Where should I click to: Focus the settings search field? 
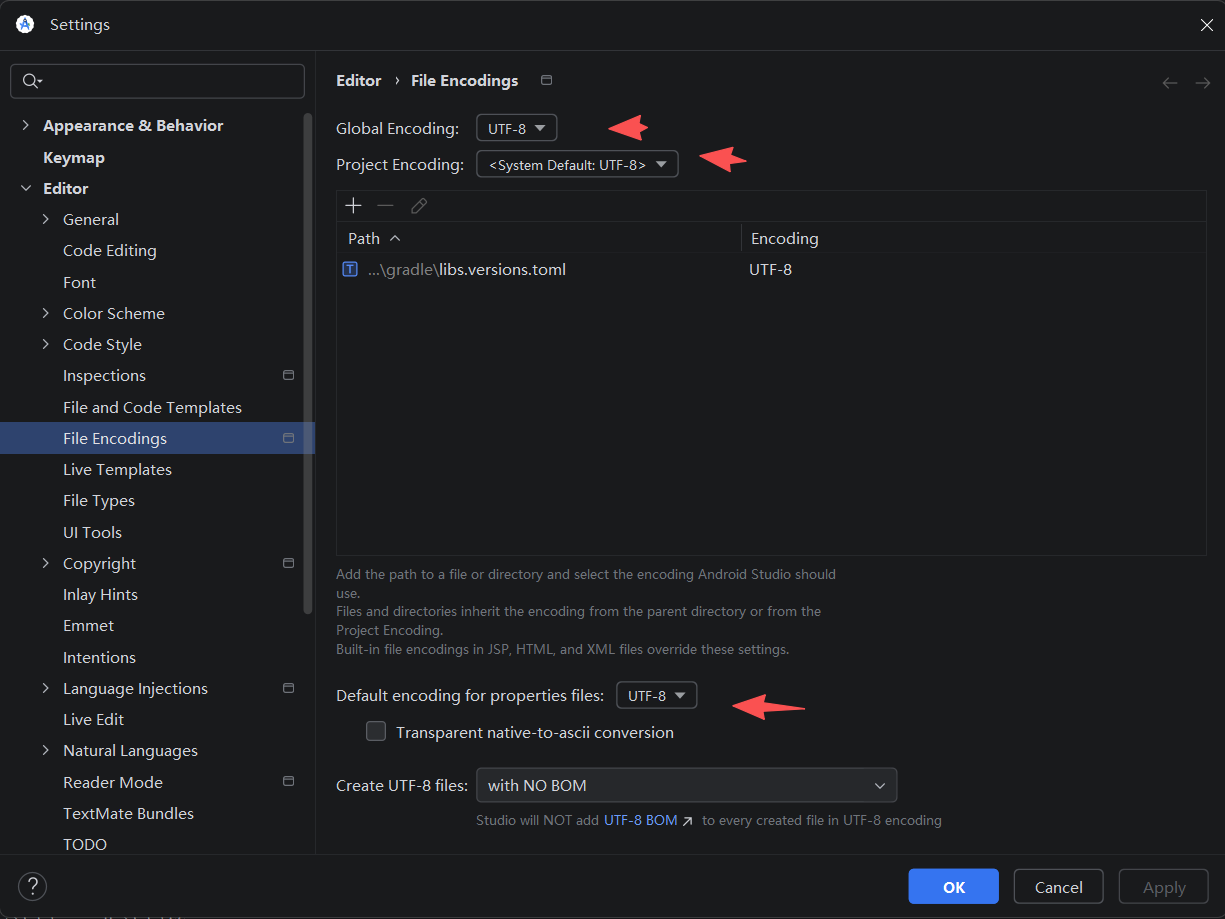[157, 81]
